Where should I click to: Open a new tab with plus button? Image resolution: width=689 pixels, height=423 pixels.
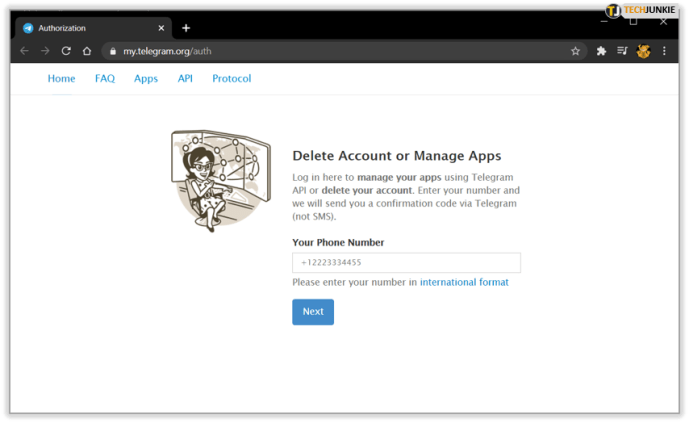186,28
